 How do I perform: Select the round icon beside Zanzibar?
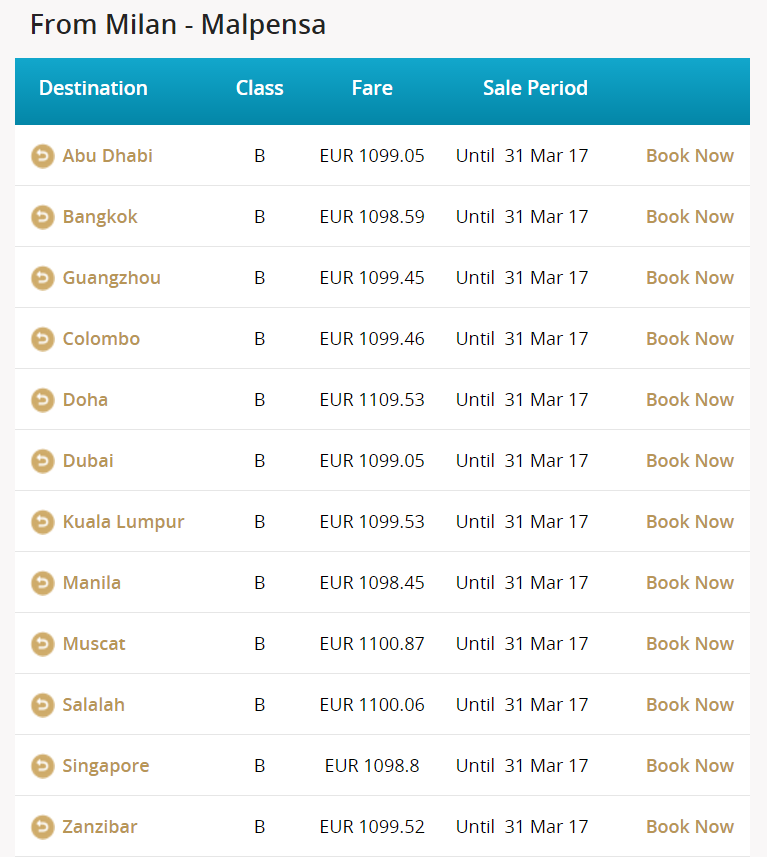[x=43, y=827]
